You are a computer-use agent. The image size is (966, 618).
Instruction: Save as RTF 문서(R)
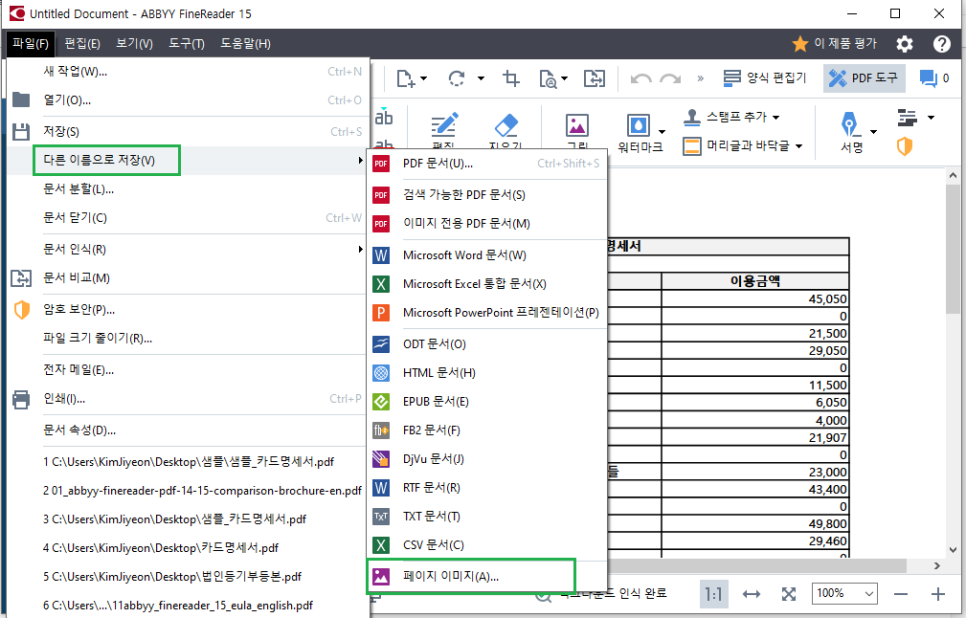(x=487, y=487)
